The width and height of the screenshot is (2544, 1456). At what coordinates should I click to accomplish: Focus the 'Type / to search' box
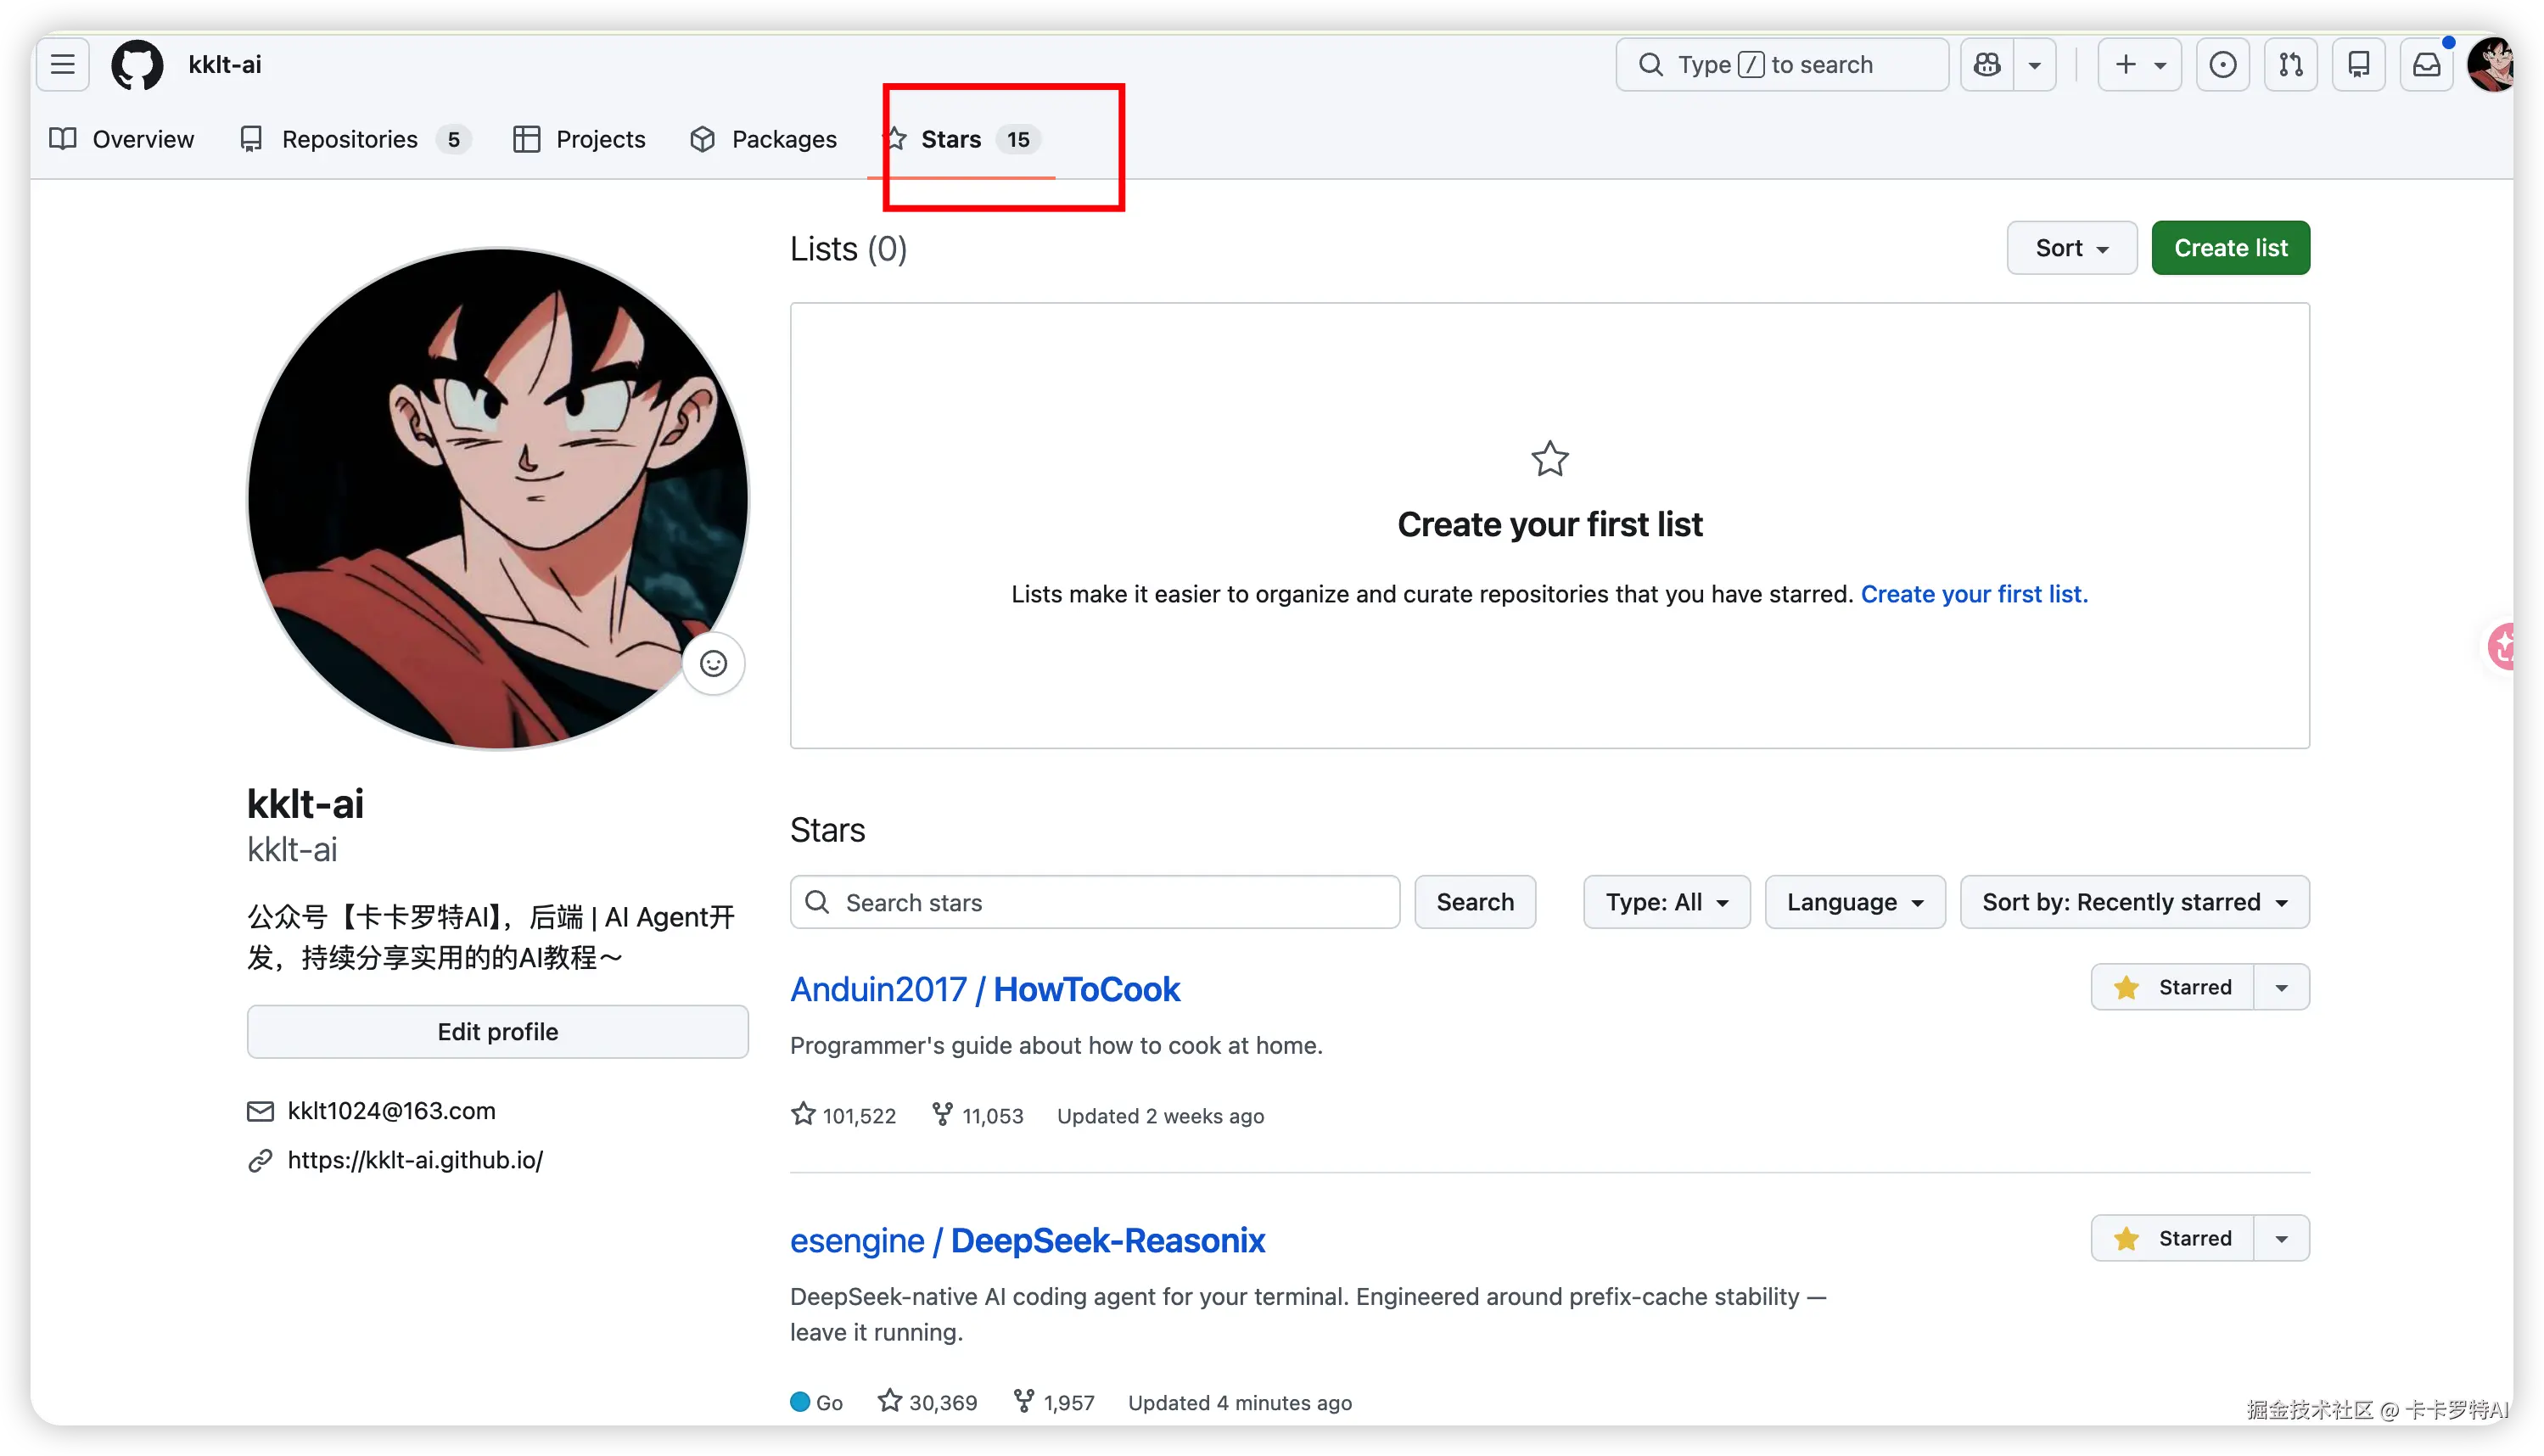click(1782, 65)
